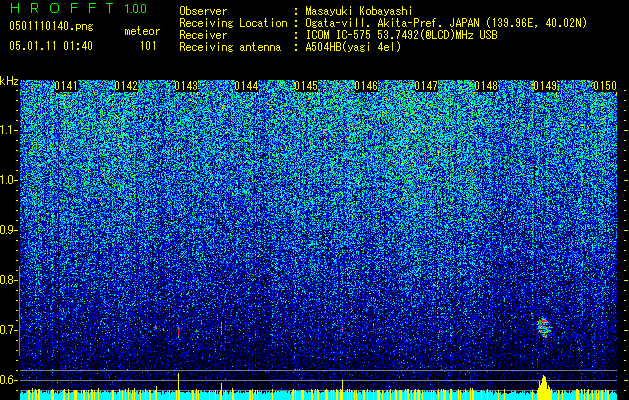Click the 1.0 kHz axis label
The height and width of the screenshot is (400, 629).
pyautogui.click(x=9, y=180)
